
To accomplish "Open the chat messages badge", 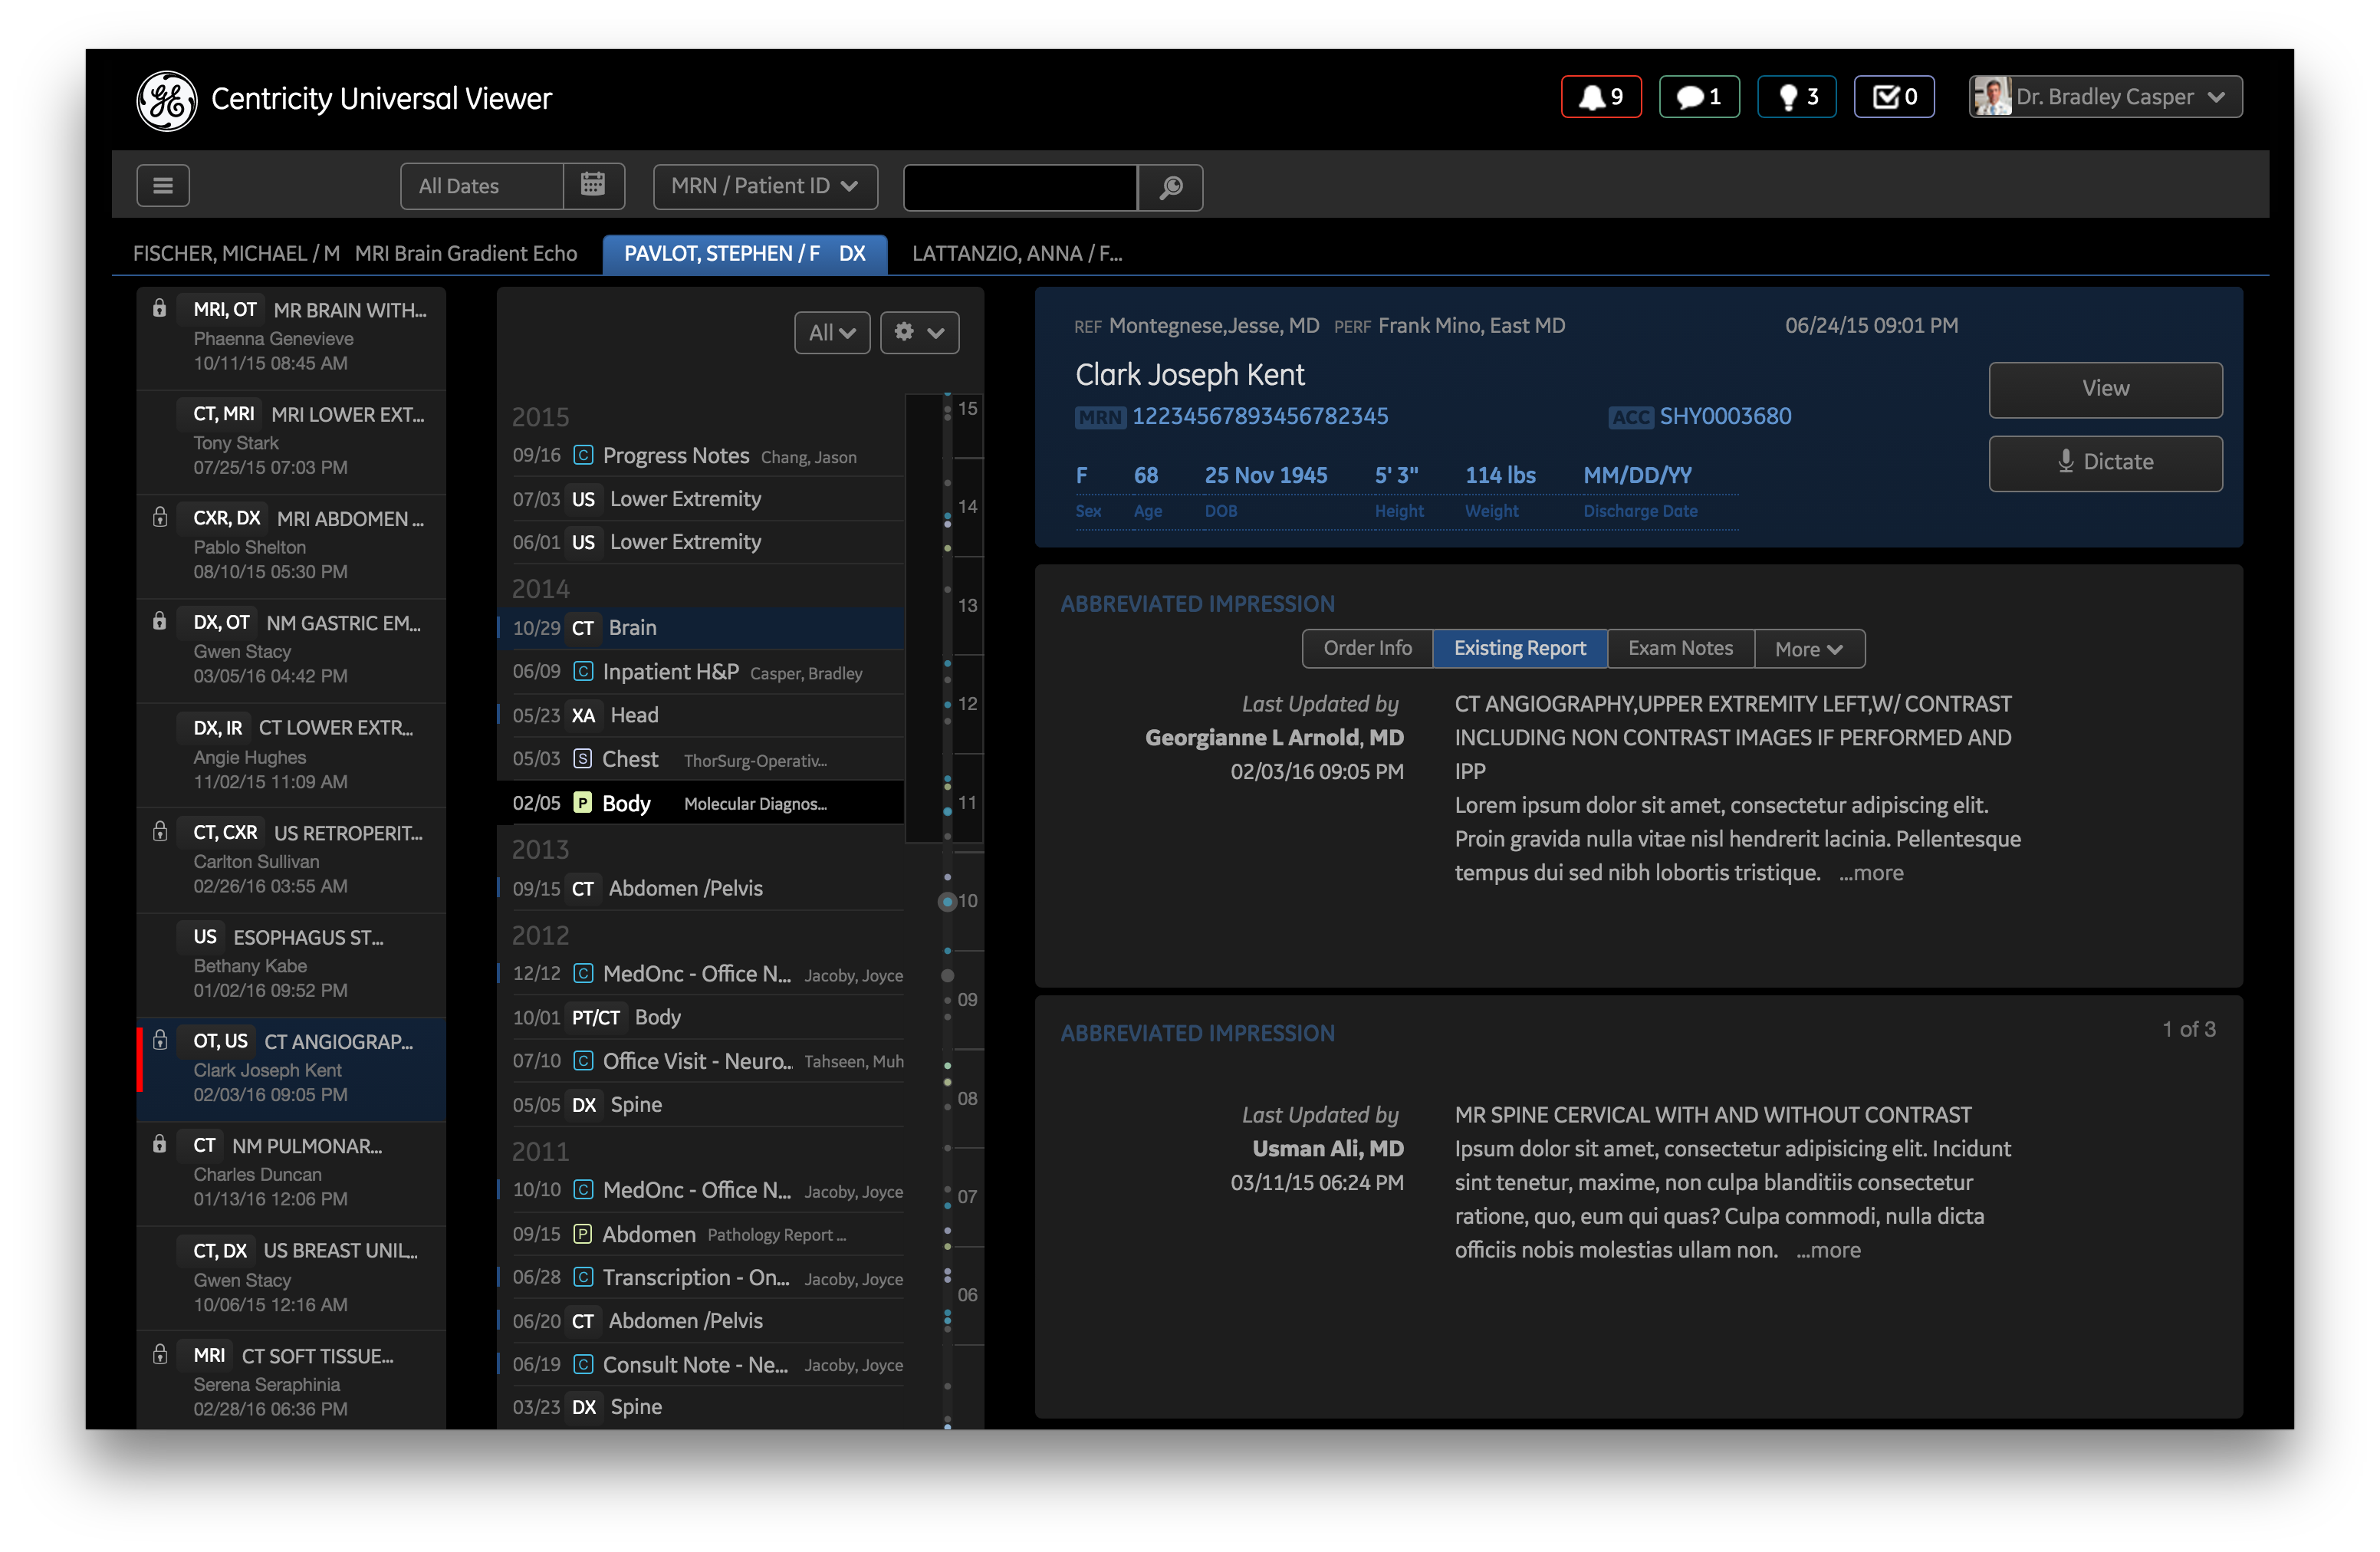I will coord(1698,97).
